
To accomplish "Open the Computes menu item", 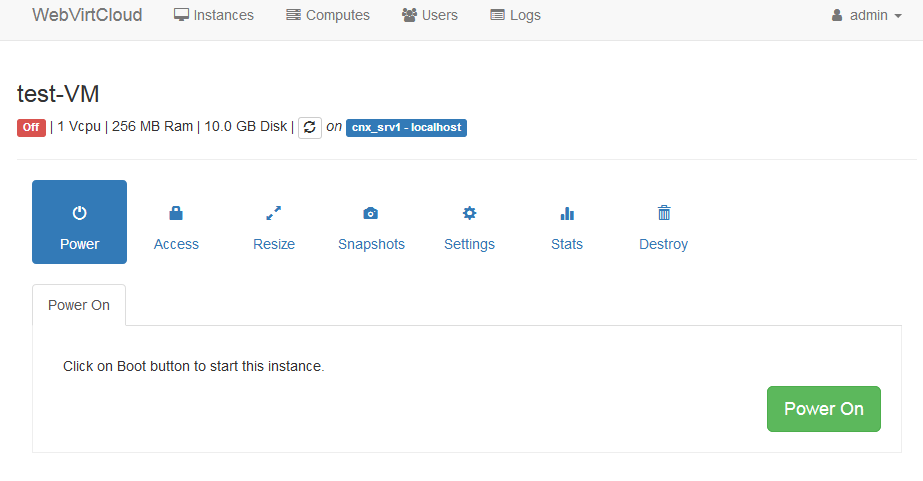I will coord(327,15).
